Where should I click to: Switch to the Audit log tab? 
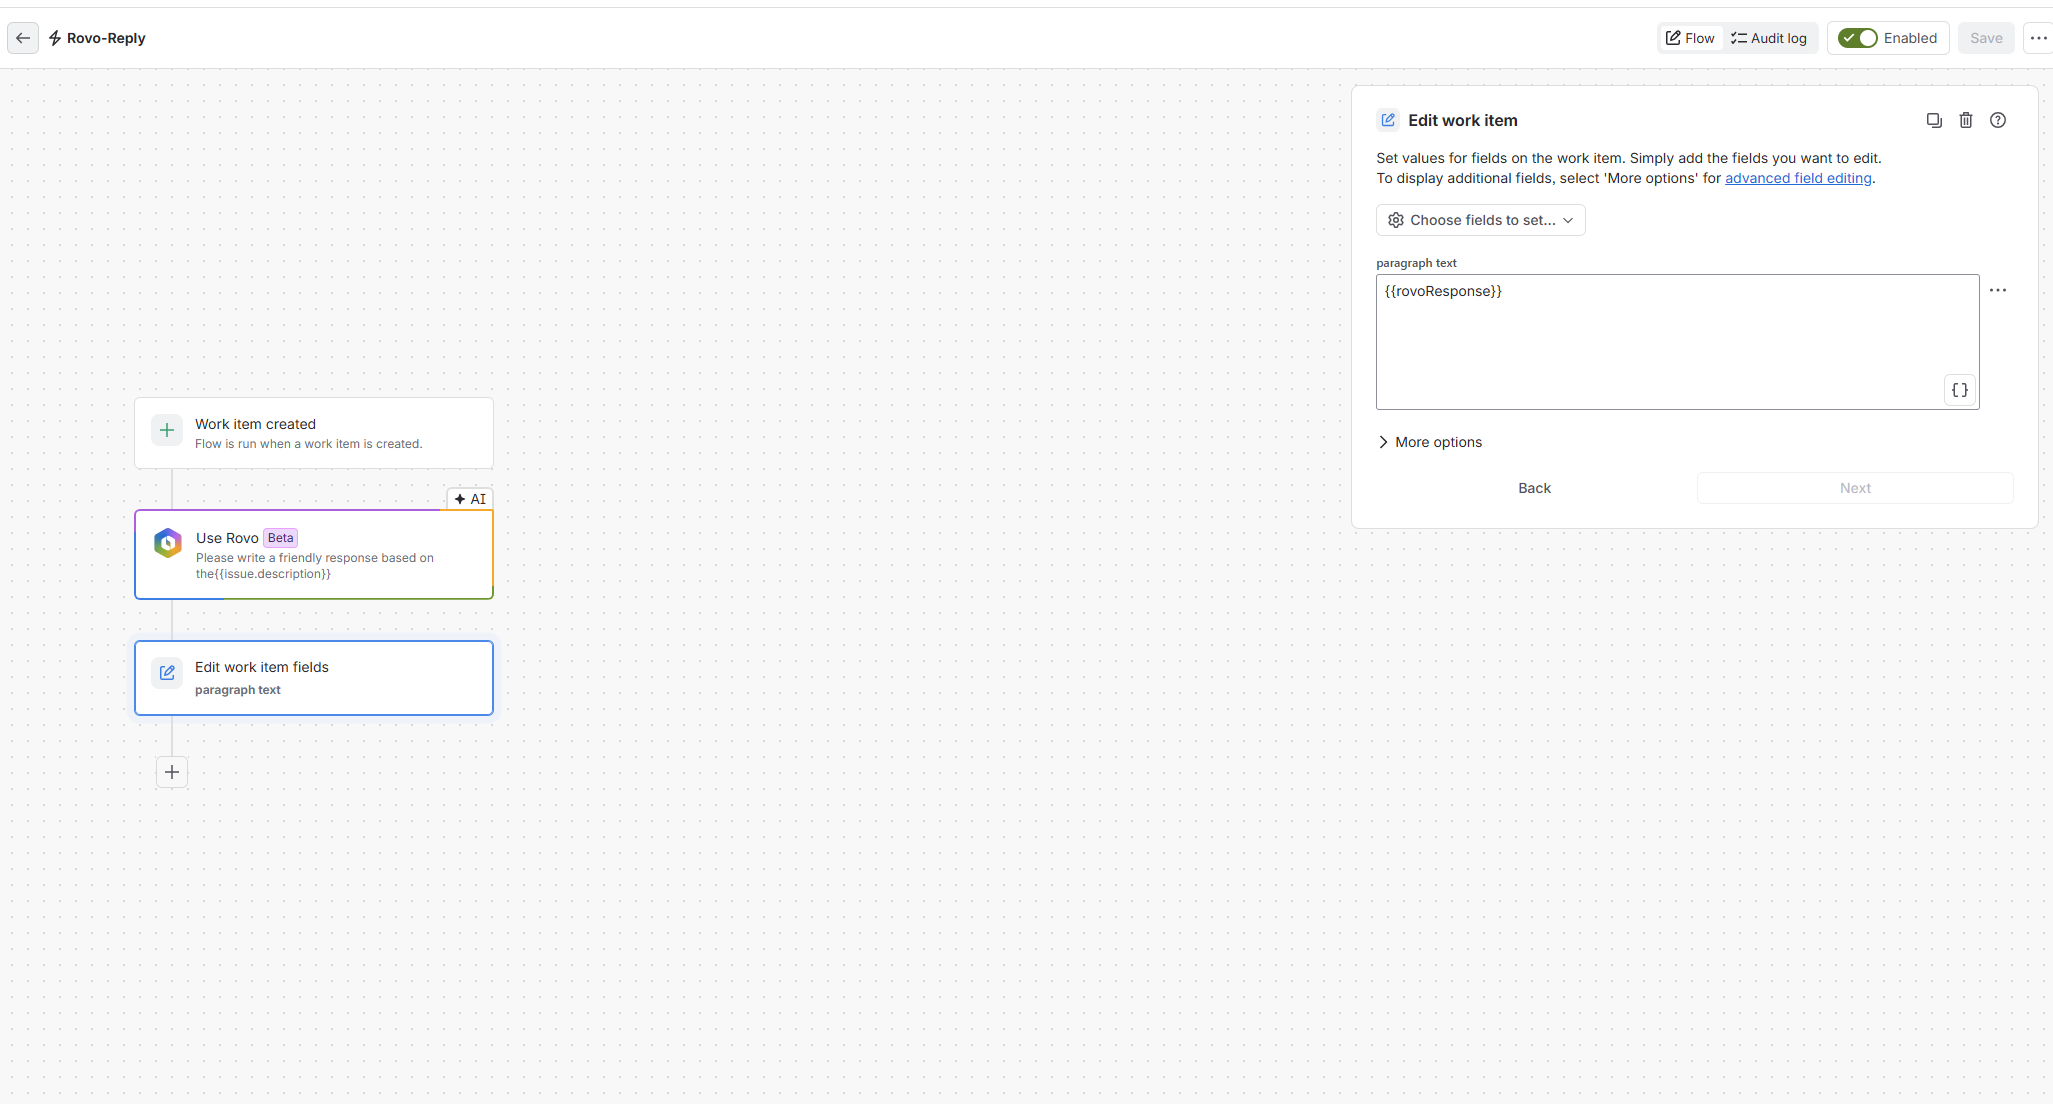(x=1769, y=38)
